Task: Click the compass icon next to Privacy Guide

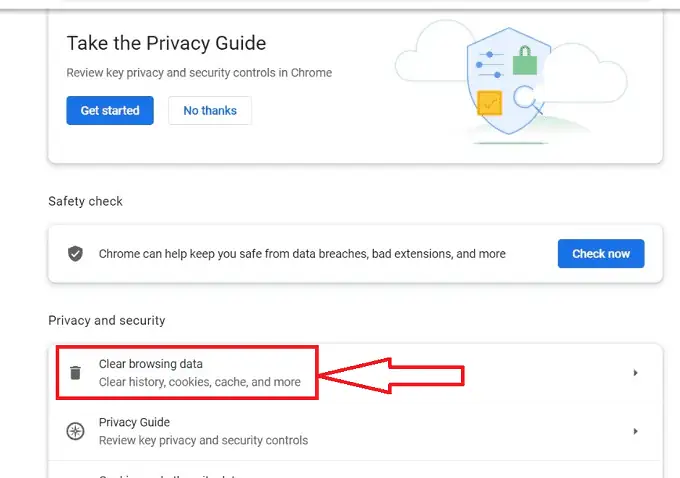Action: [75, 432]
